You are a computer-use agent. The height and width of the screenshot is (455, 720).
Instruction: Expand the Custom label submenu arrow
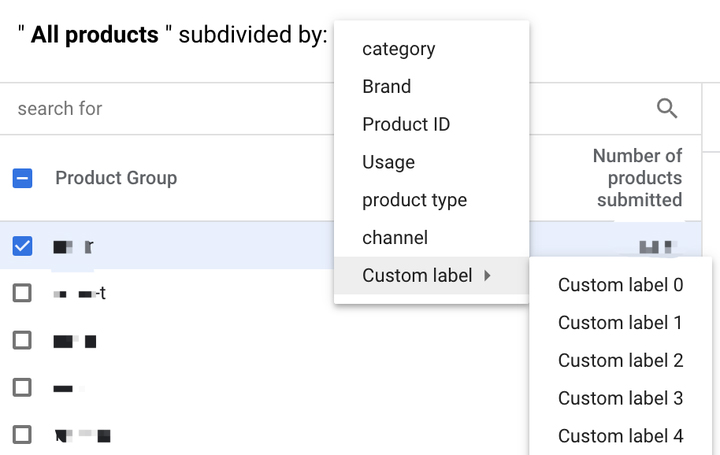point(488,276)
